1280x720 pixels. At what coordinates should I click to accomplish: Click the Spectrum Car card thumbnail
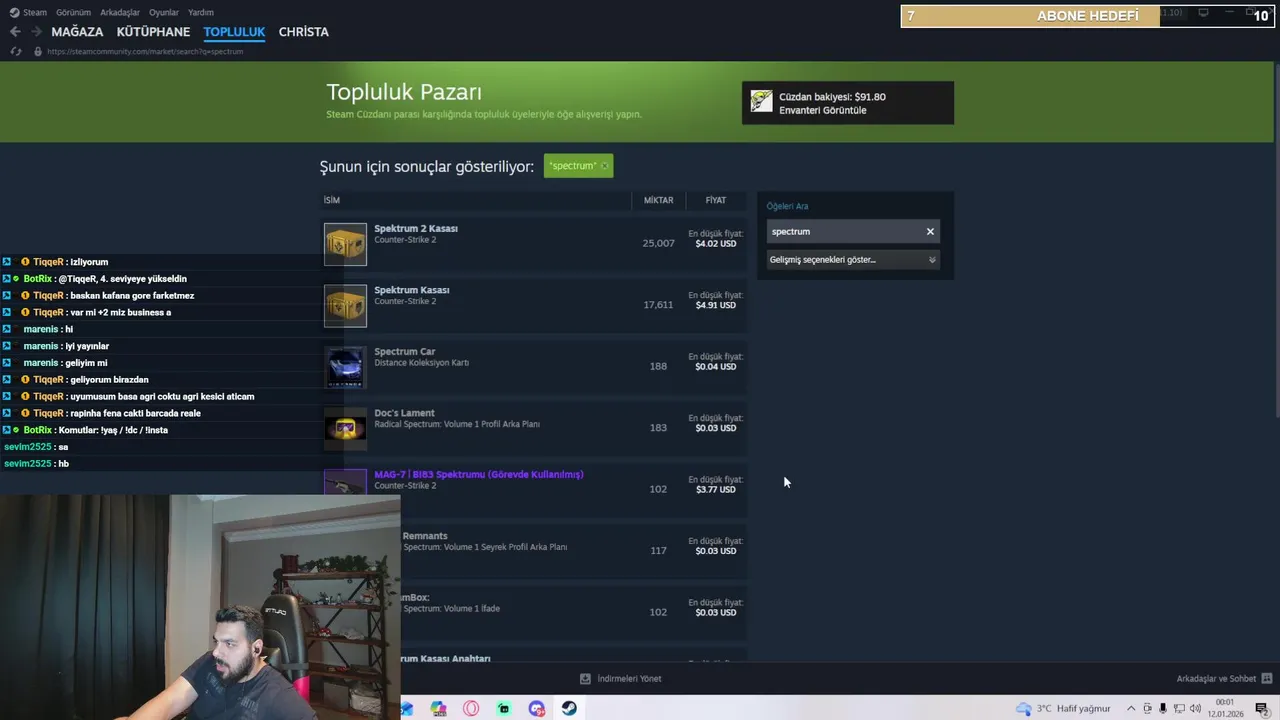(x=345, y=367)
